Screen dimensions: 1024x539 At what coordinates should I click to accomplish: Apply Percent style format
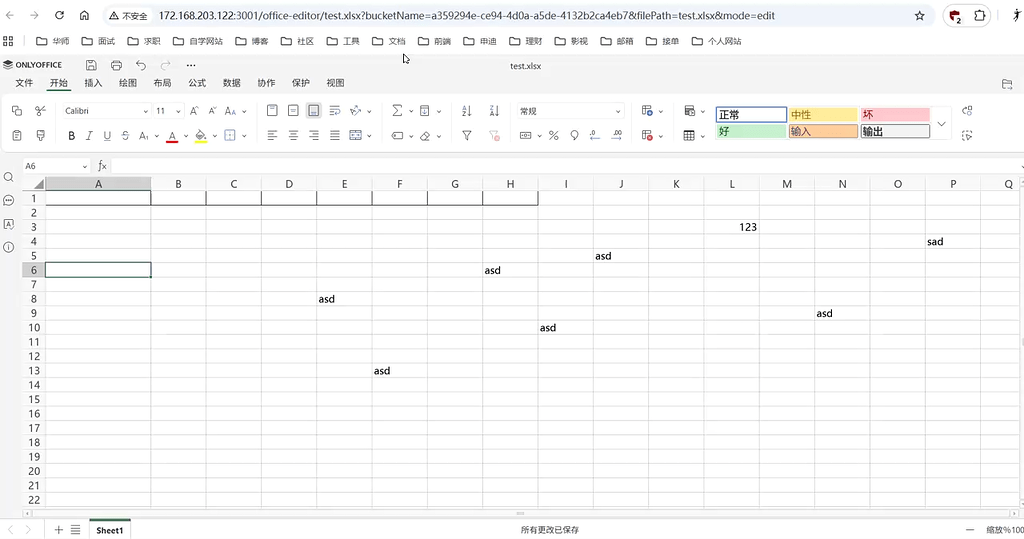tap(554, 135)
